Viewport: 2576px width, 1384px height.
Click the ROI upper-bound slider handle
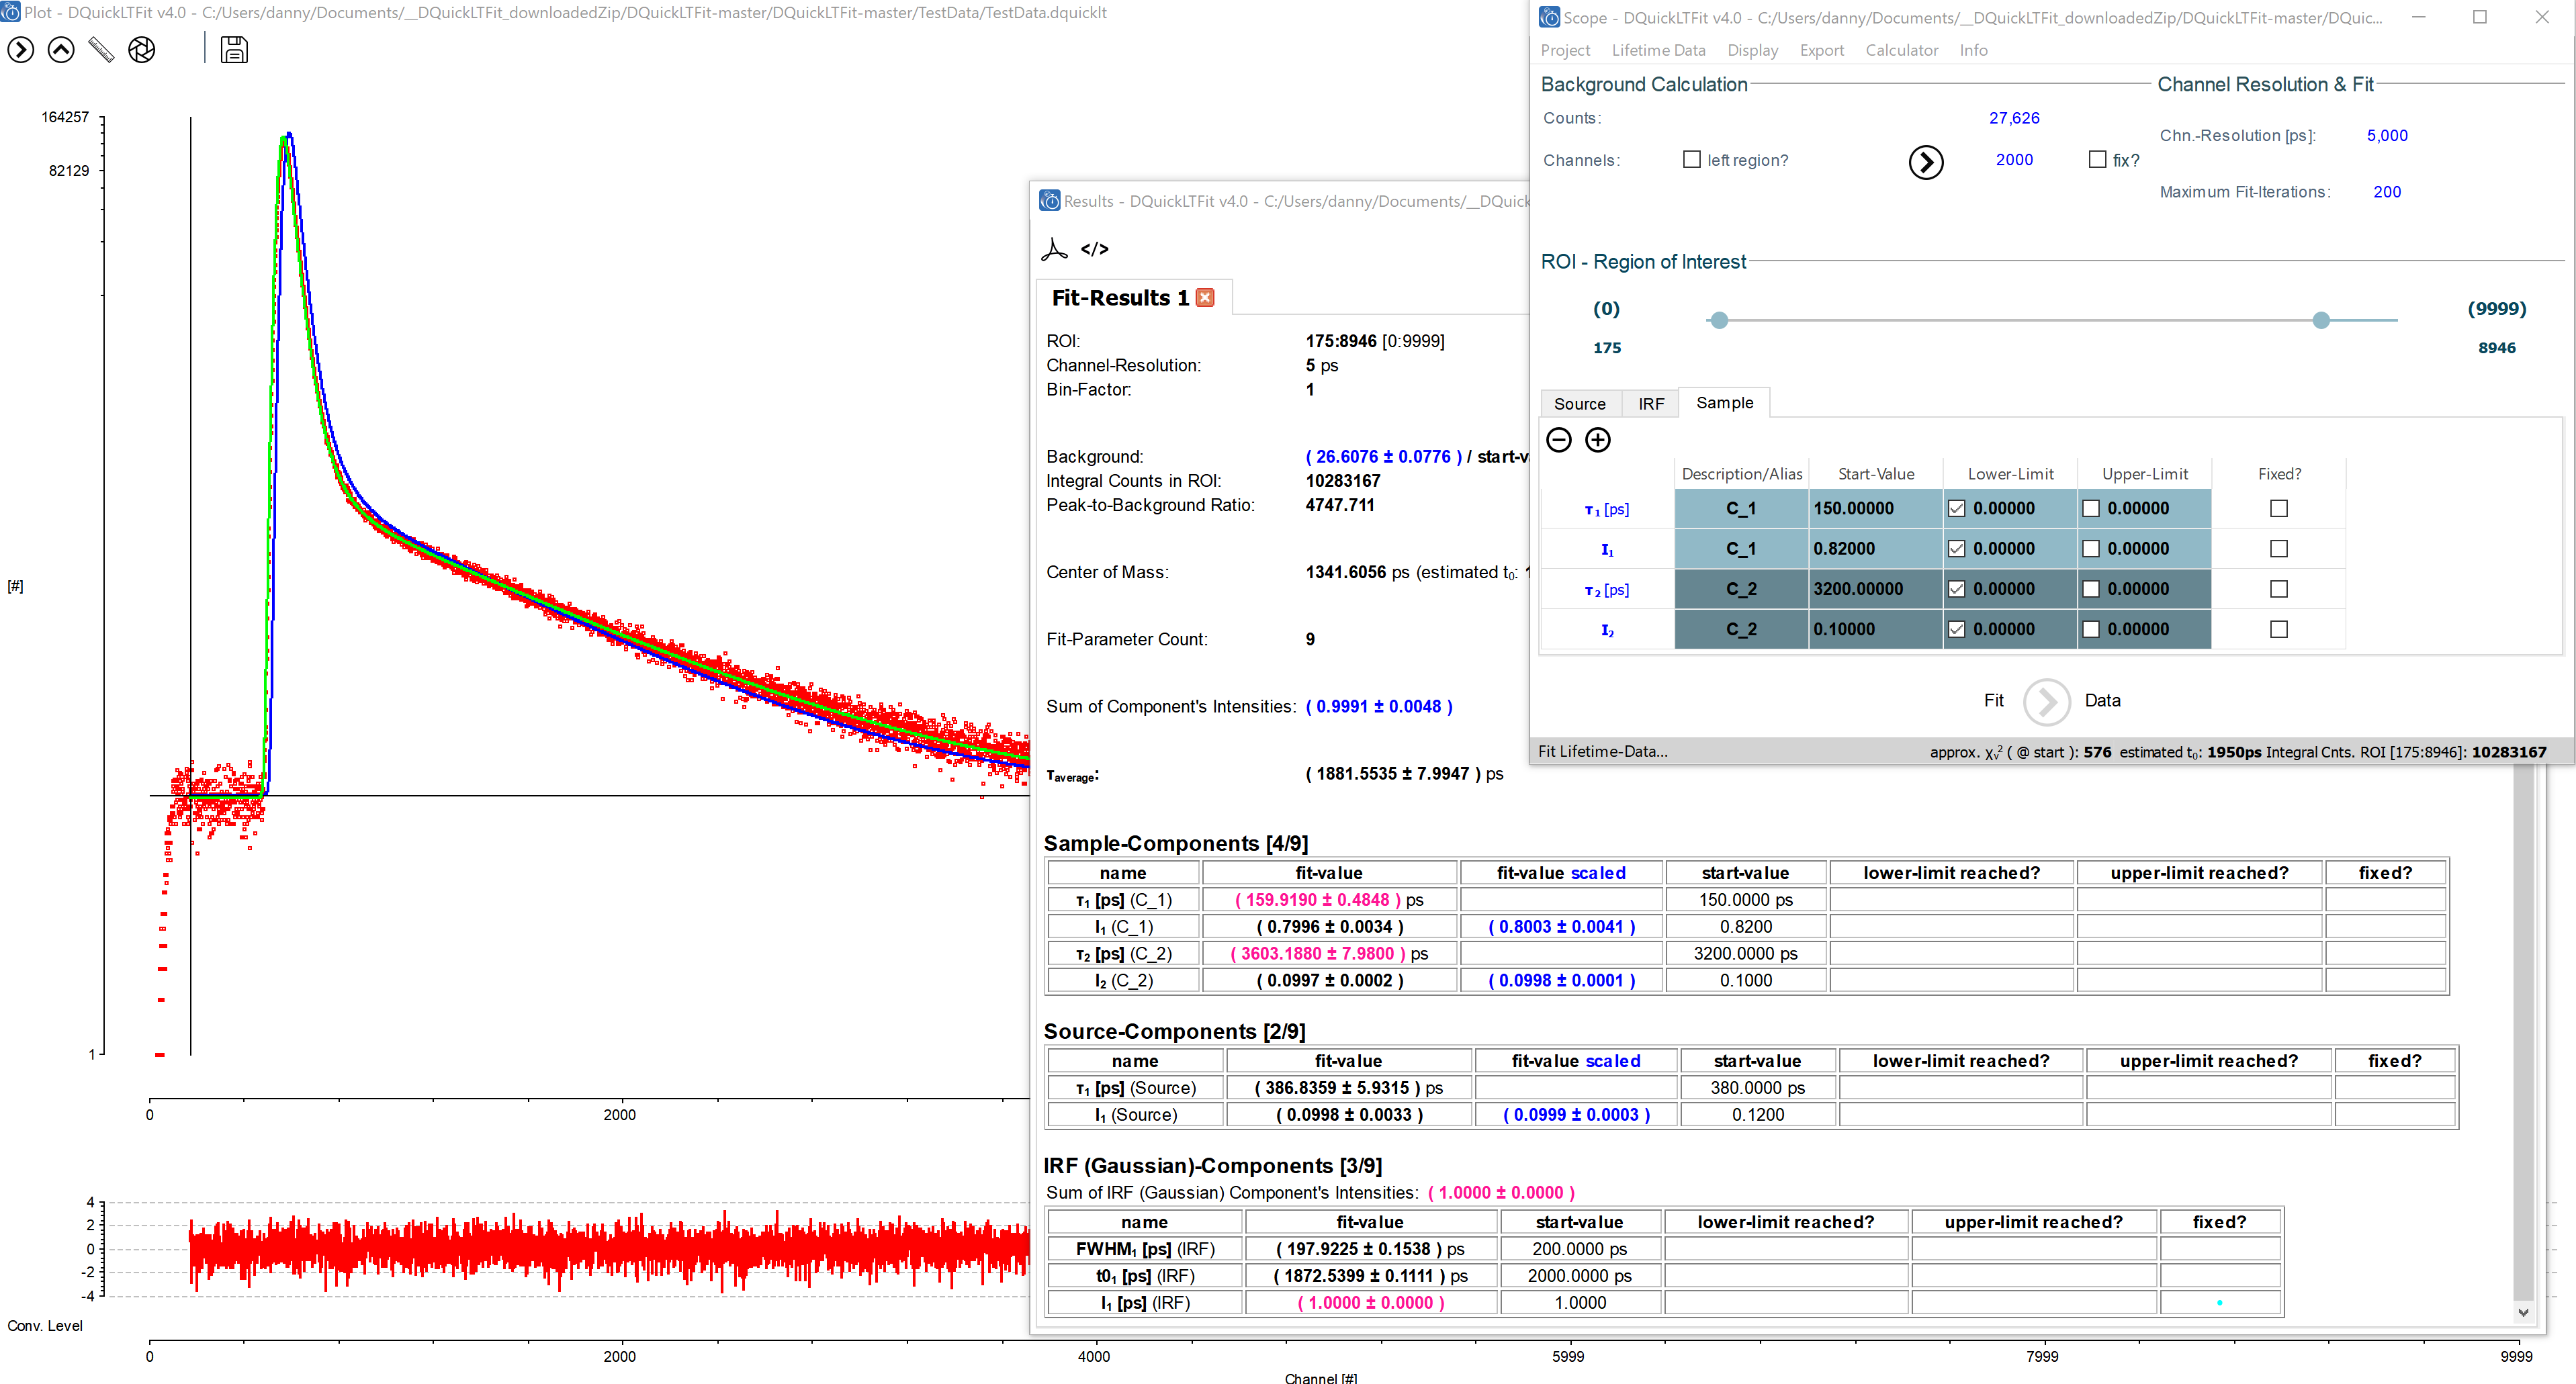pyautogui.click(x=2321, y=321)
